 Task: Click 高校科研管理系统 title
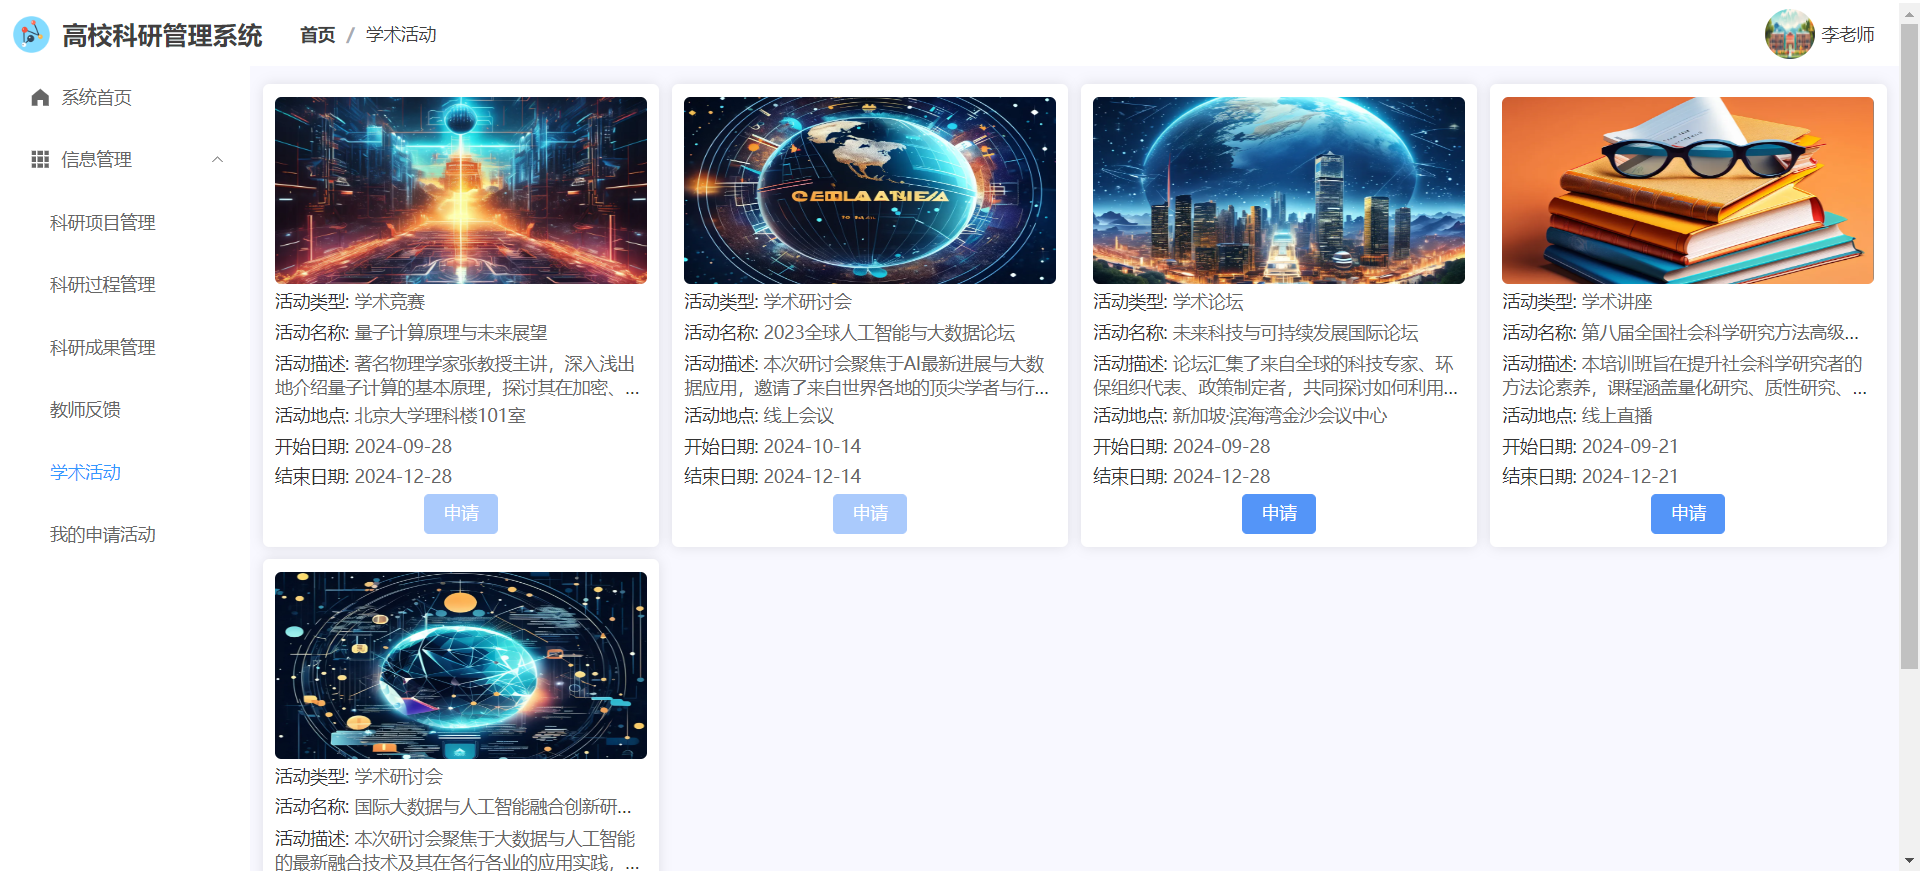[162, 36]
